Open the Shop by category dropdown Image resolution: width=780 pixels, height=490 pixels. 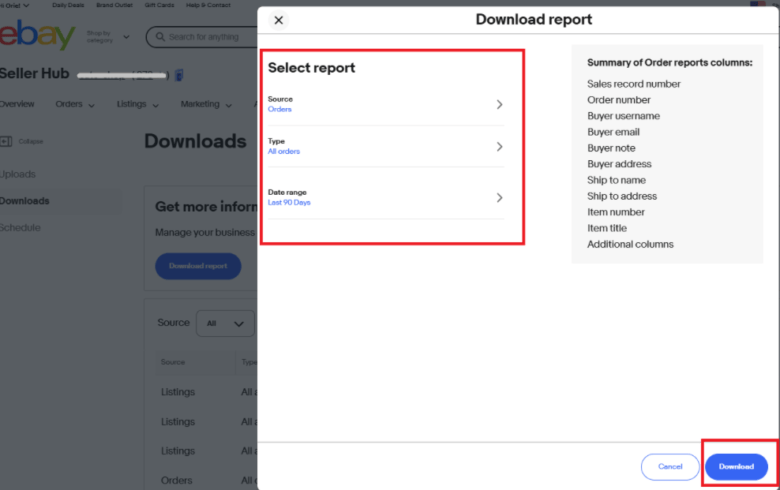(x=108, y=37)
